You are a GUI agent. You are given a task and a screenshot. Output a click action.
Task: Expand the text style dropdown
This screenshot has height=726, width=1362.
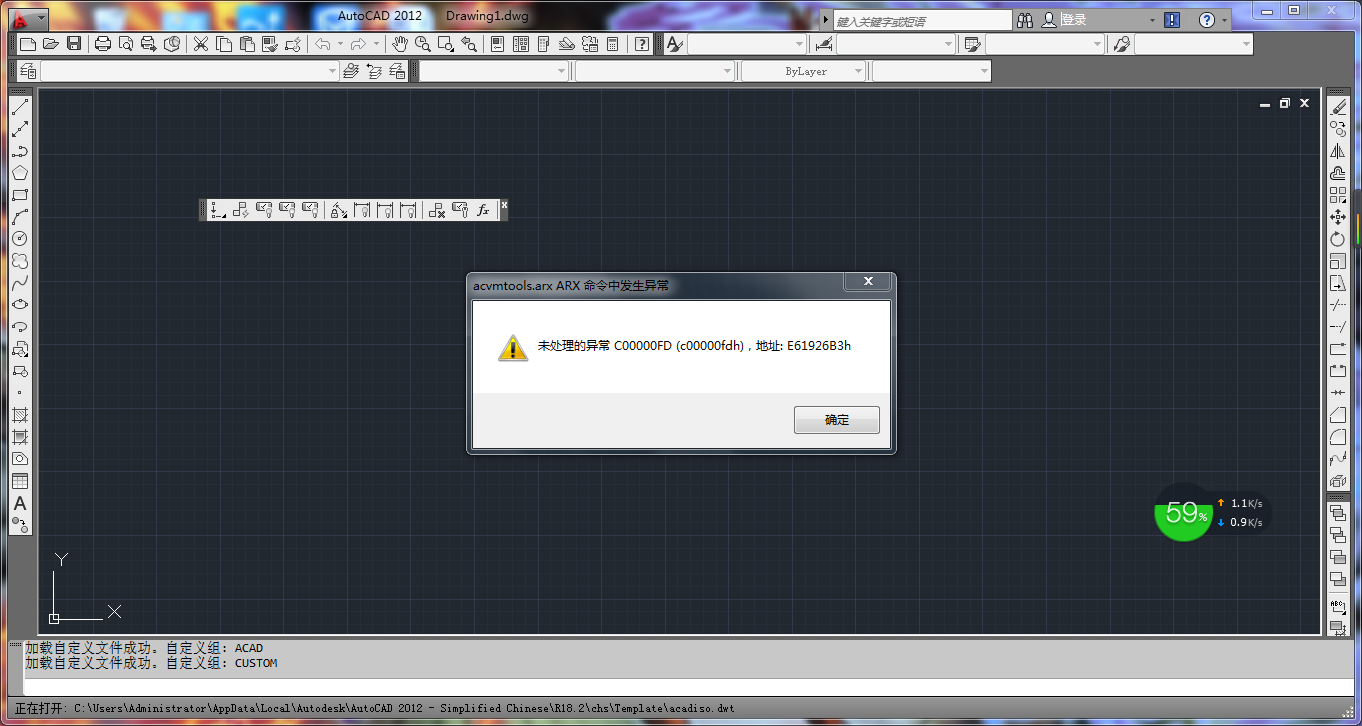798,44
